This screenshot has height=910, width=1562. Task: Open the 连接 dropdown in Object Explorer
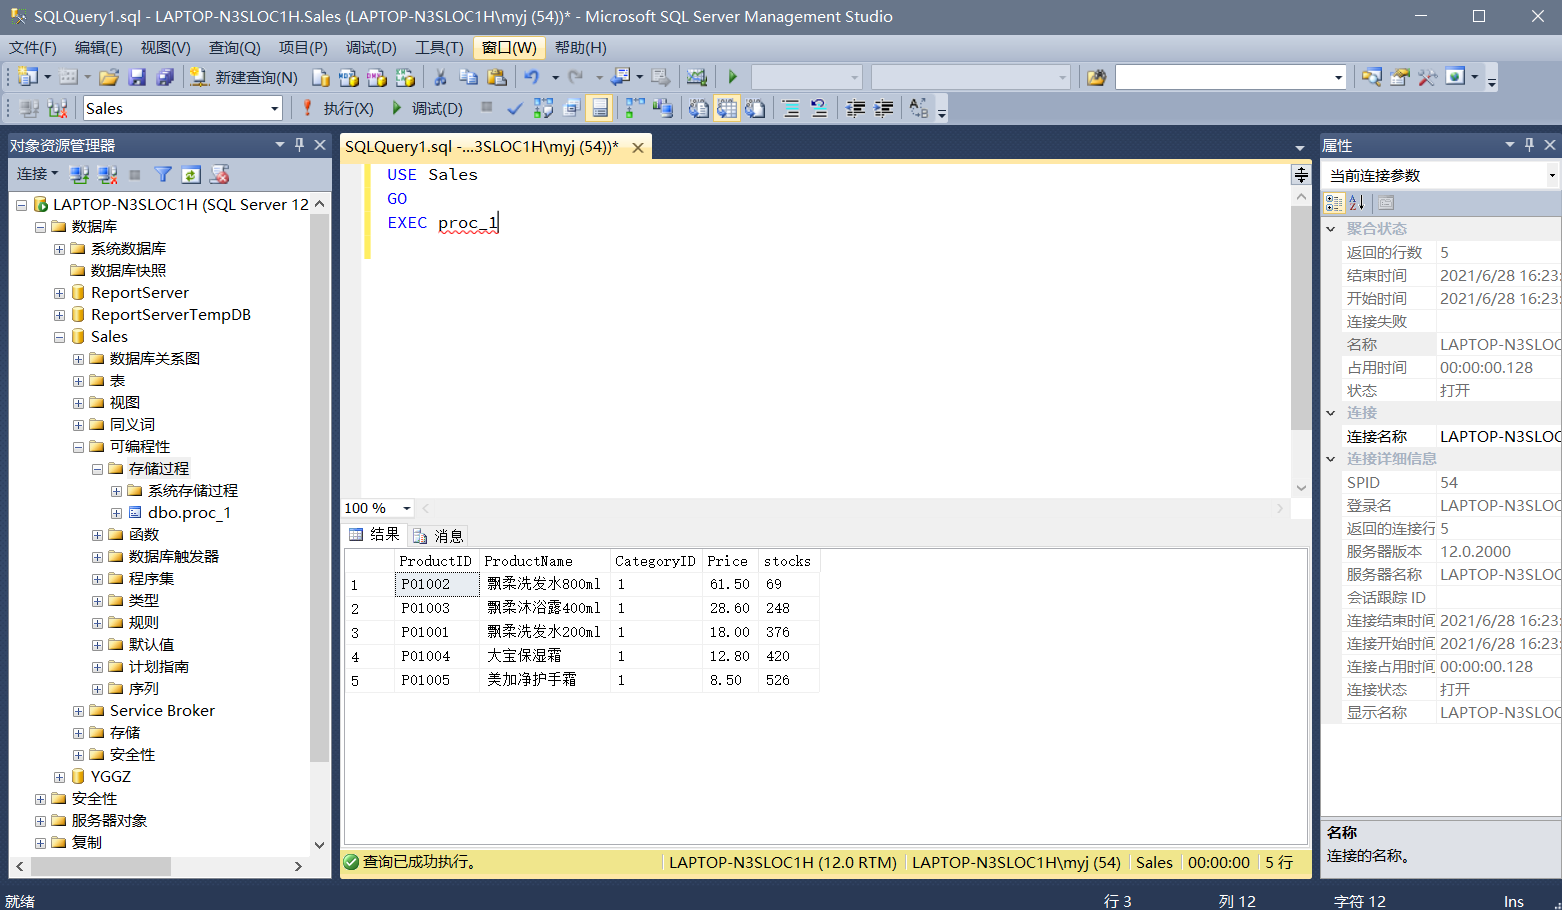[x=37, y=174]
